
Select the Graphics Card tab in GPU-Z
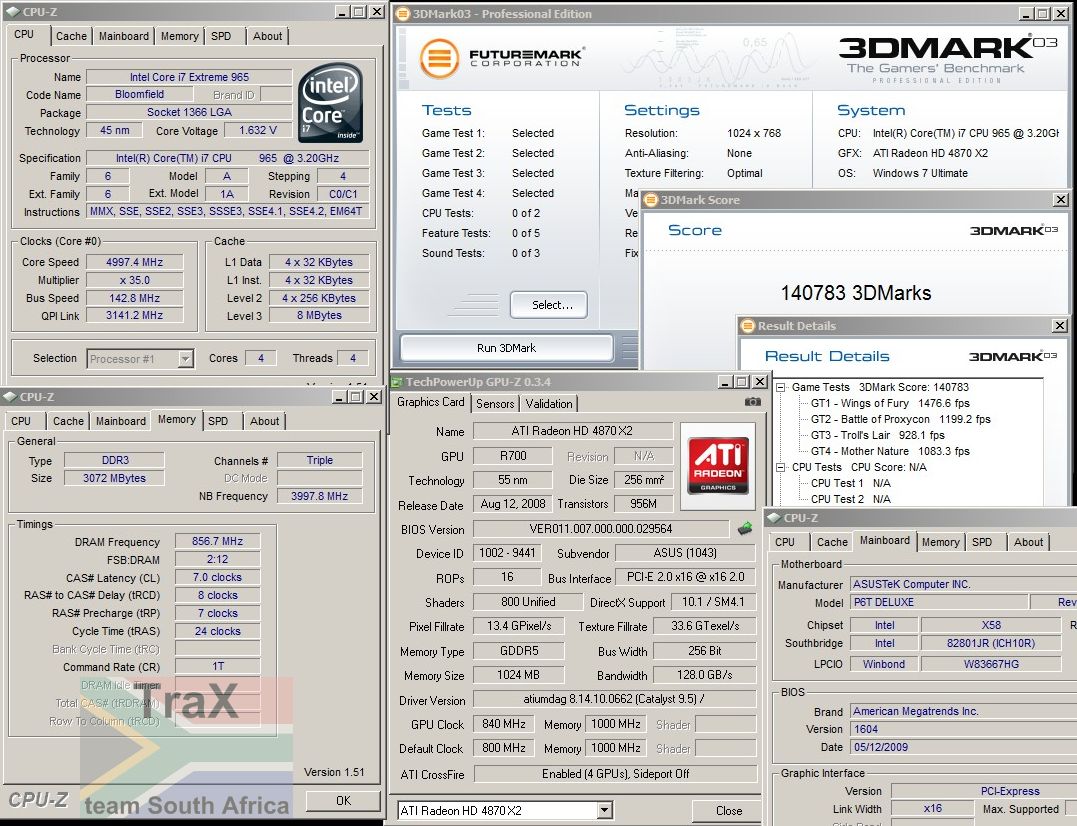(431, 402)
